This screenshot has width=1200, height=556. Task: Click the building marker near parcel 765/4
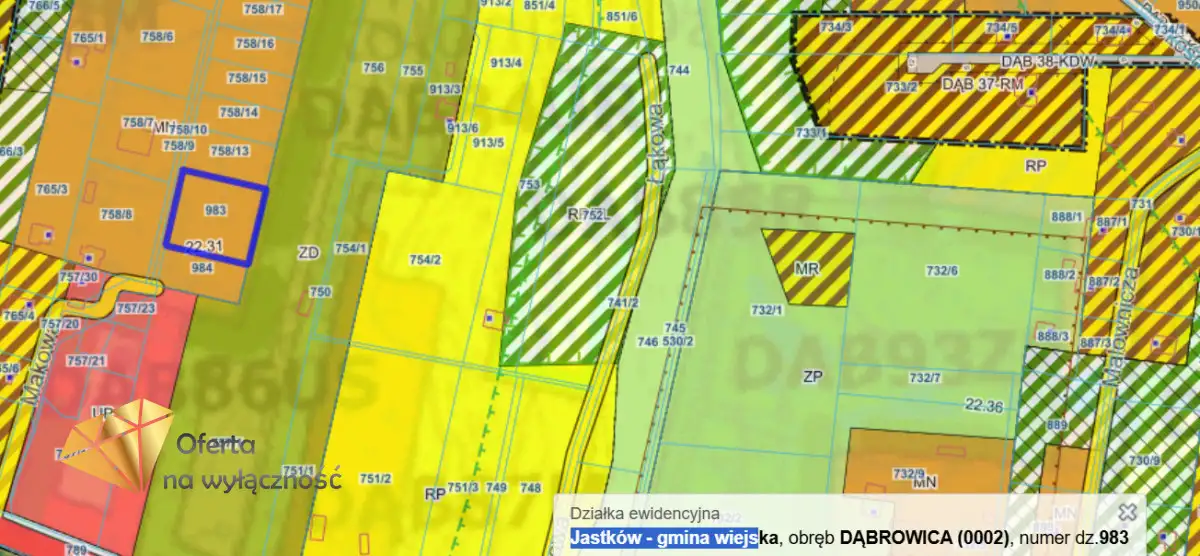(x=28, y=304)
